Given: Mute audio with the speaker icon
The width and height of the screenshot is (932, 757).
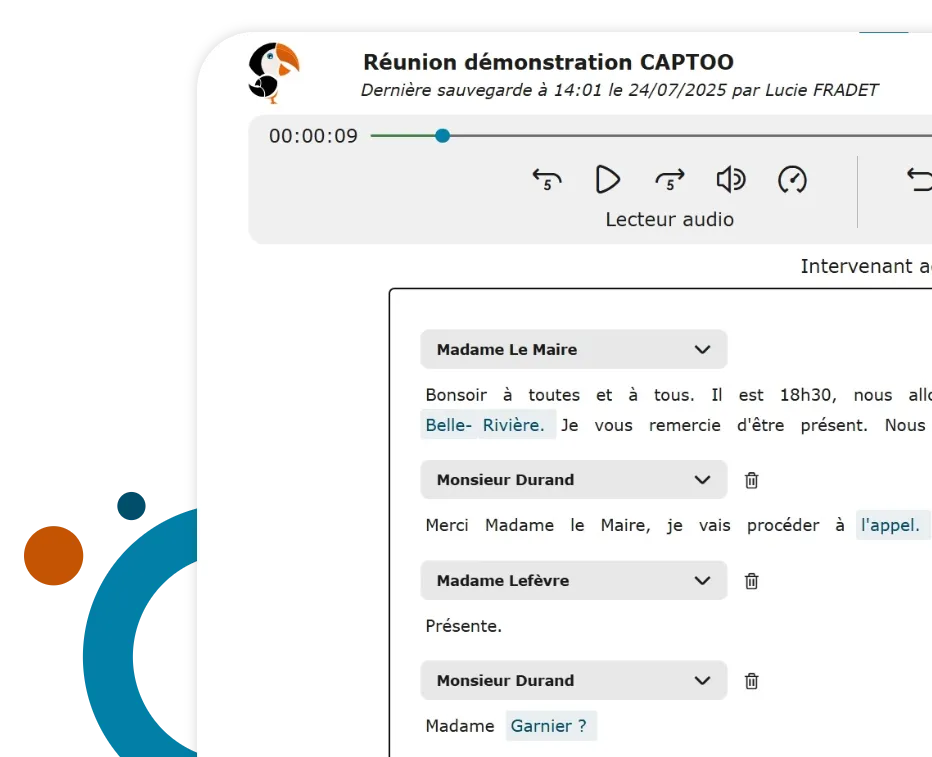Looking at the screenshot, I should click(x=731, y=180).
